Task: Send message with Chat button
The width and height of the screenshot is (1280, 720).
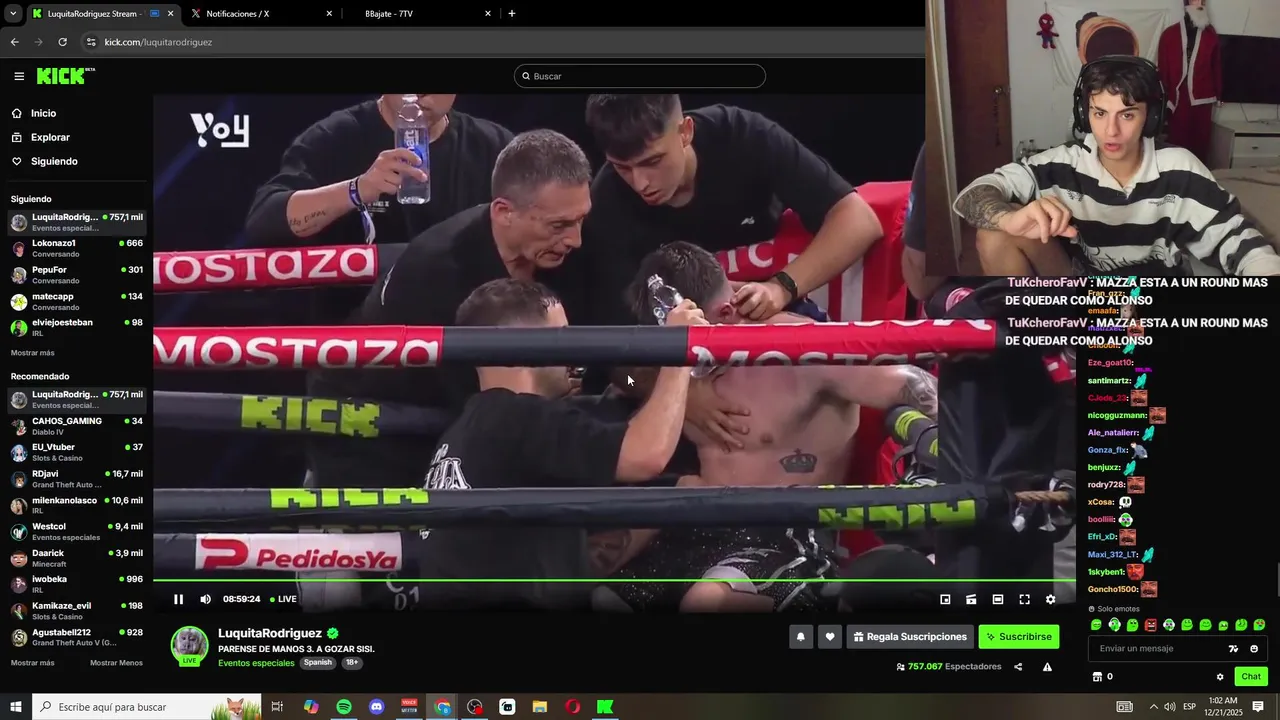Action: [x=1251, y=677]
